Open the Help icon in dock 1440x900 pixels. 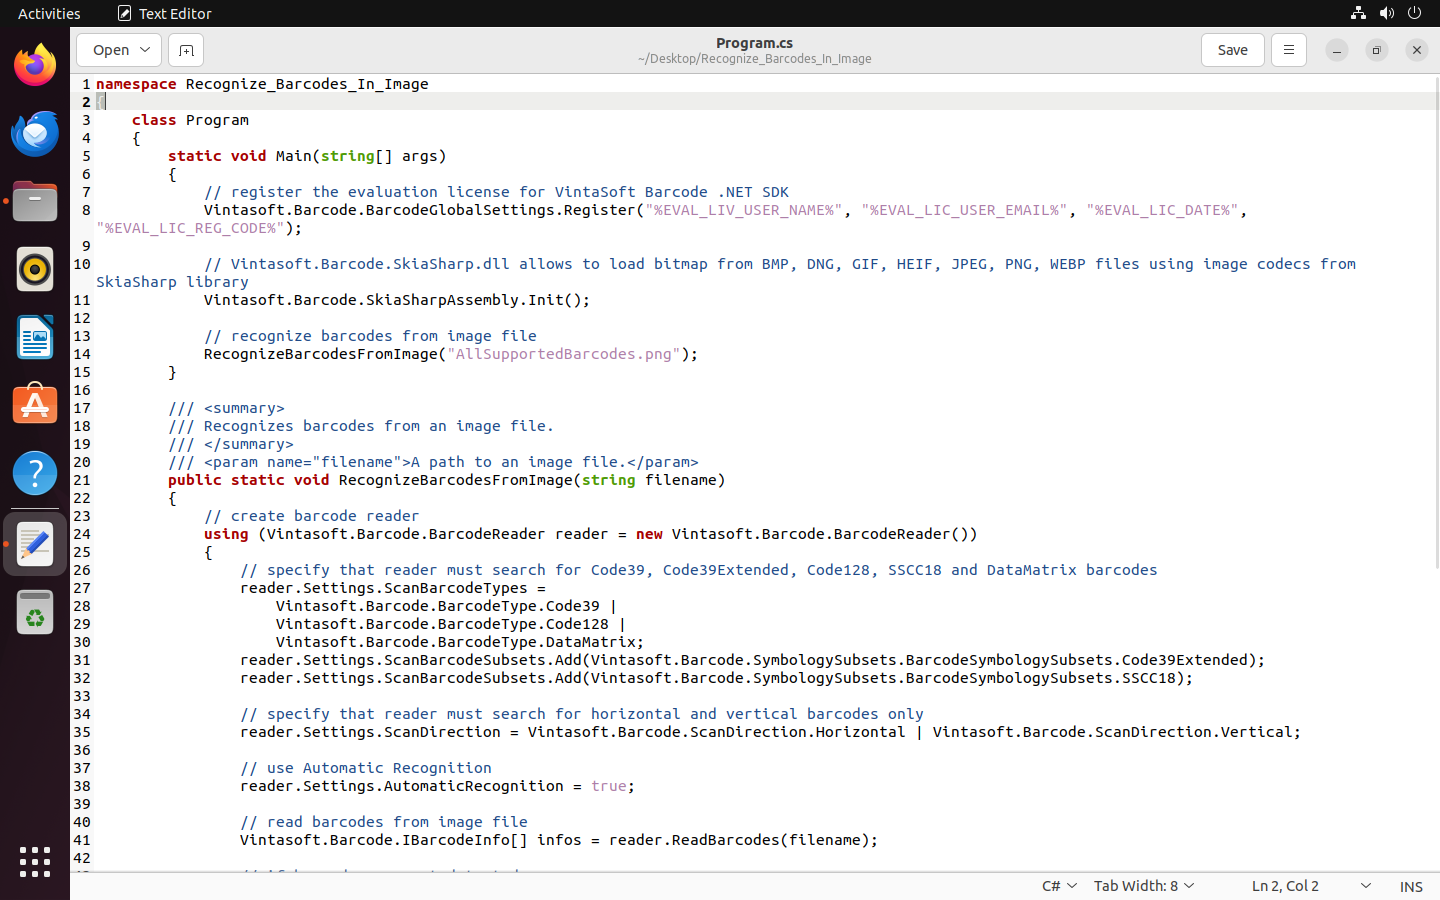[35, 474]
